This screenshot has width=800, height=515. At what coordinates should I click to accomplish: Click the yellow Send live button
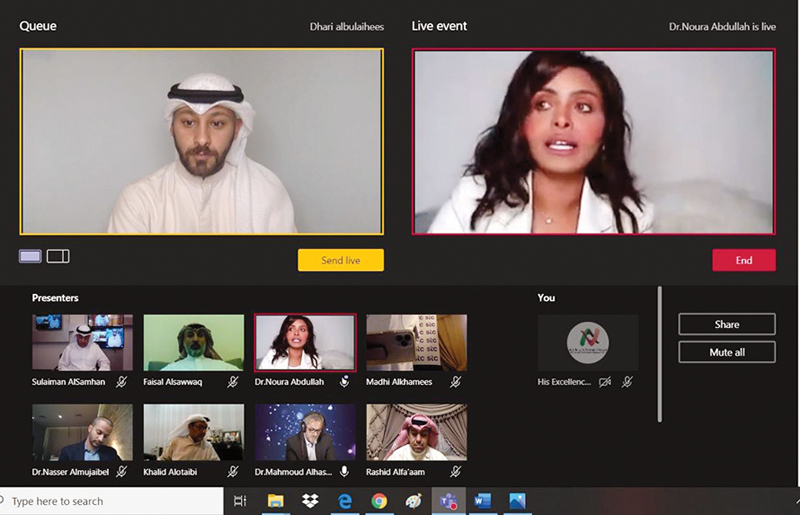coord(341,260)
